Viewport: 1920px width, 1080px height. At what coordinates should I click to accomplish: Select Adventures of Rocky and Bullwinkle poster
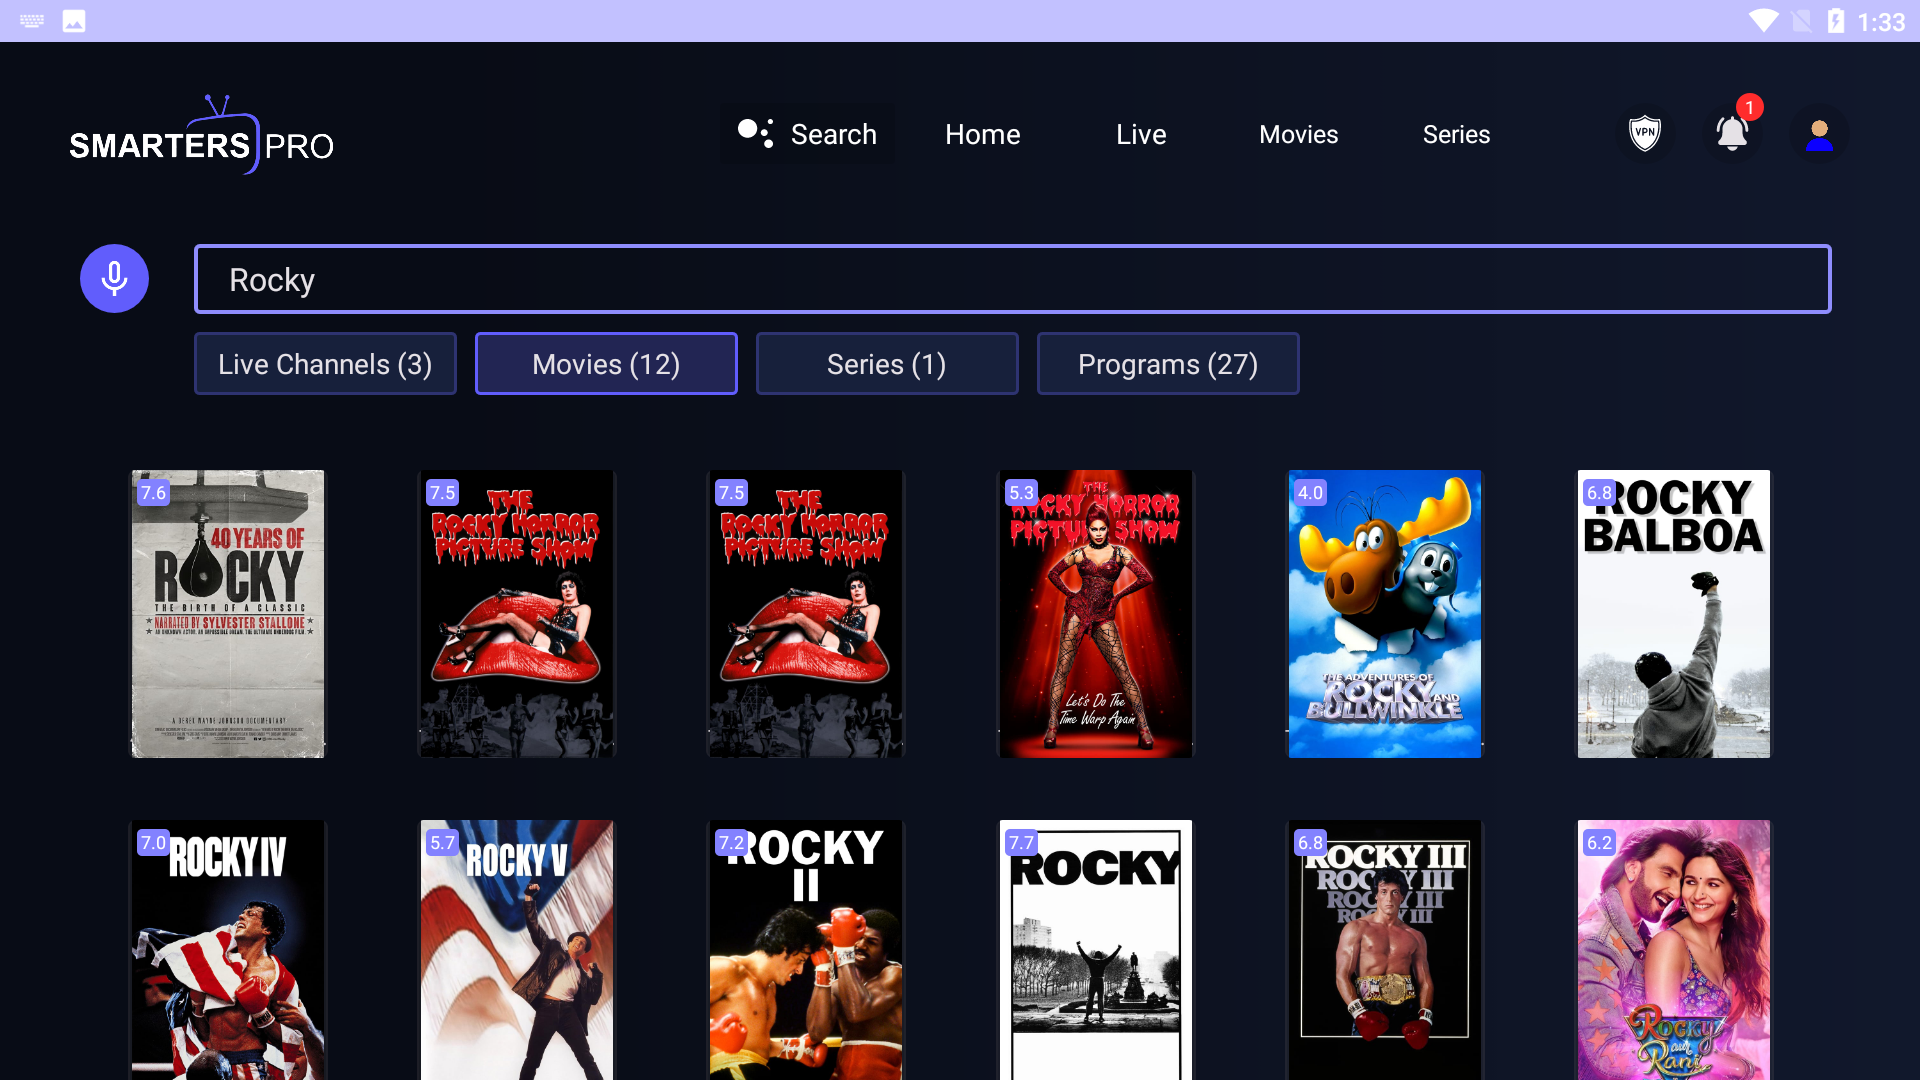point(1384,613)
